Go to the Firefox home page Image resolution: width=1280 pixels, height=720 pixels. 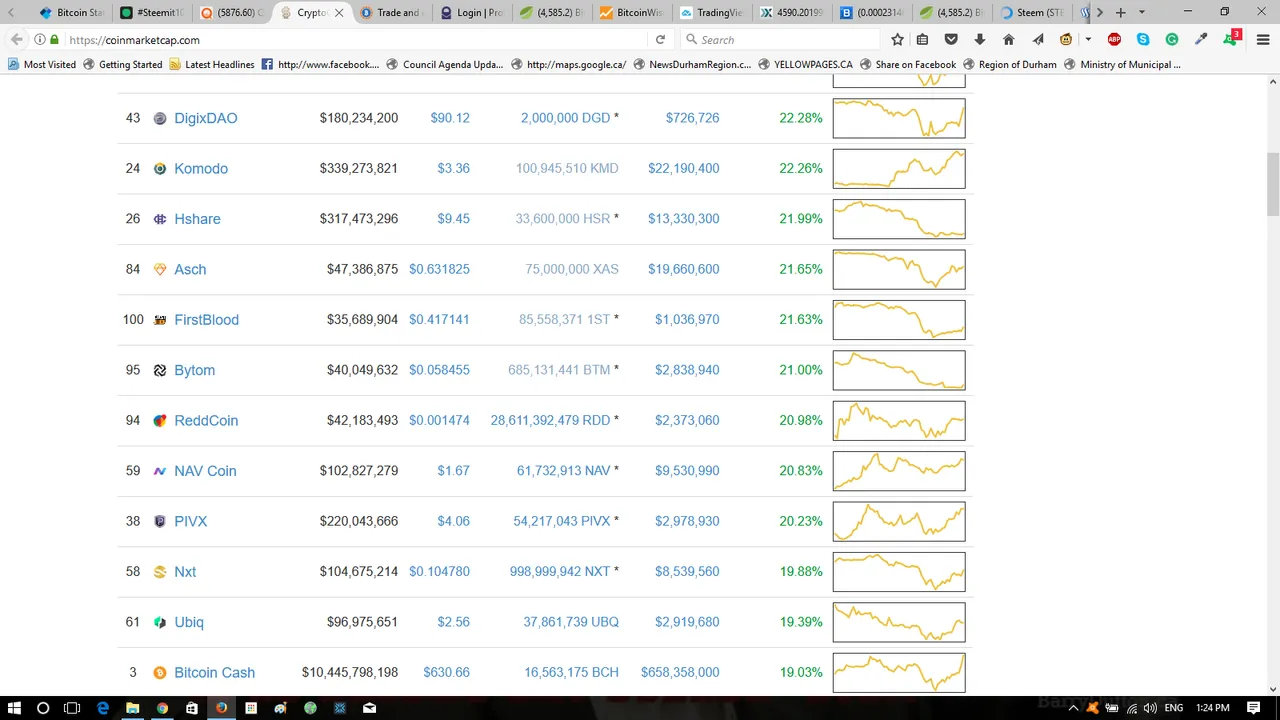(1009, 39)
